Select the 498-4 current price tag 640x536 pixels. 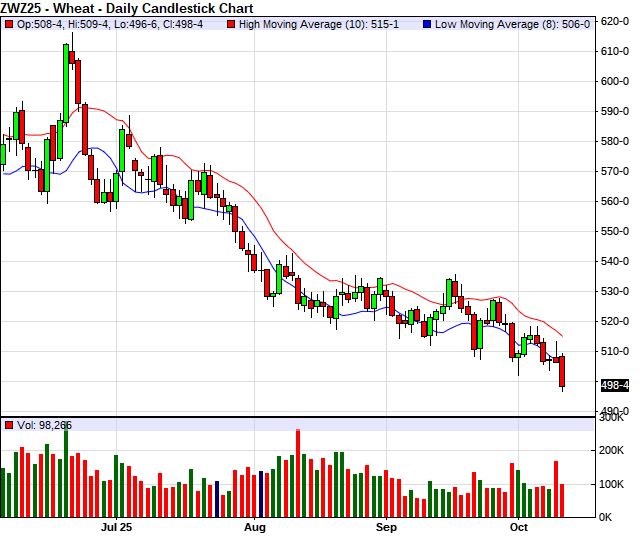click(614, 385)
